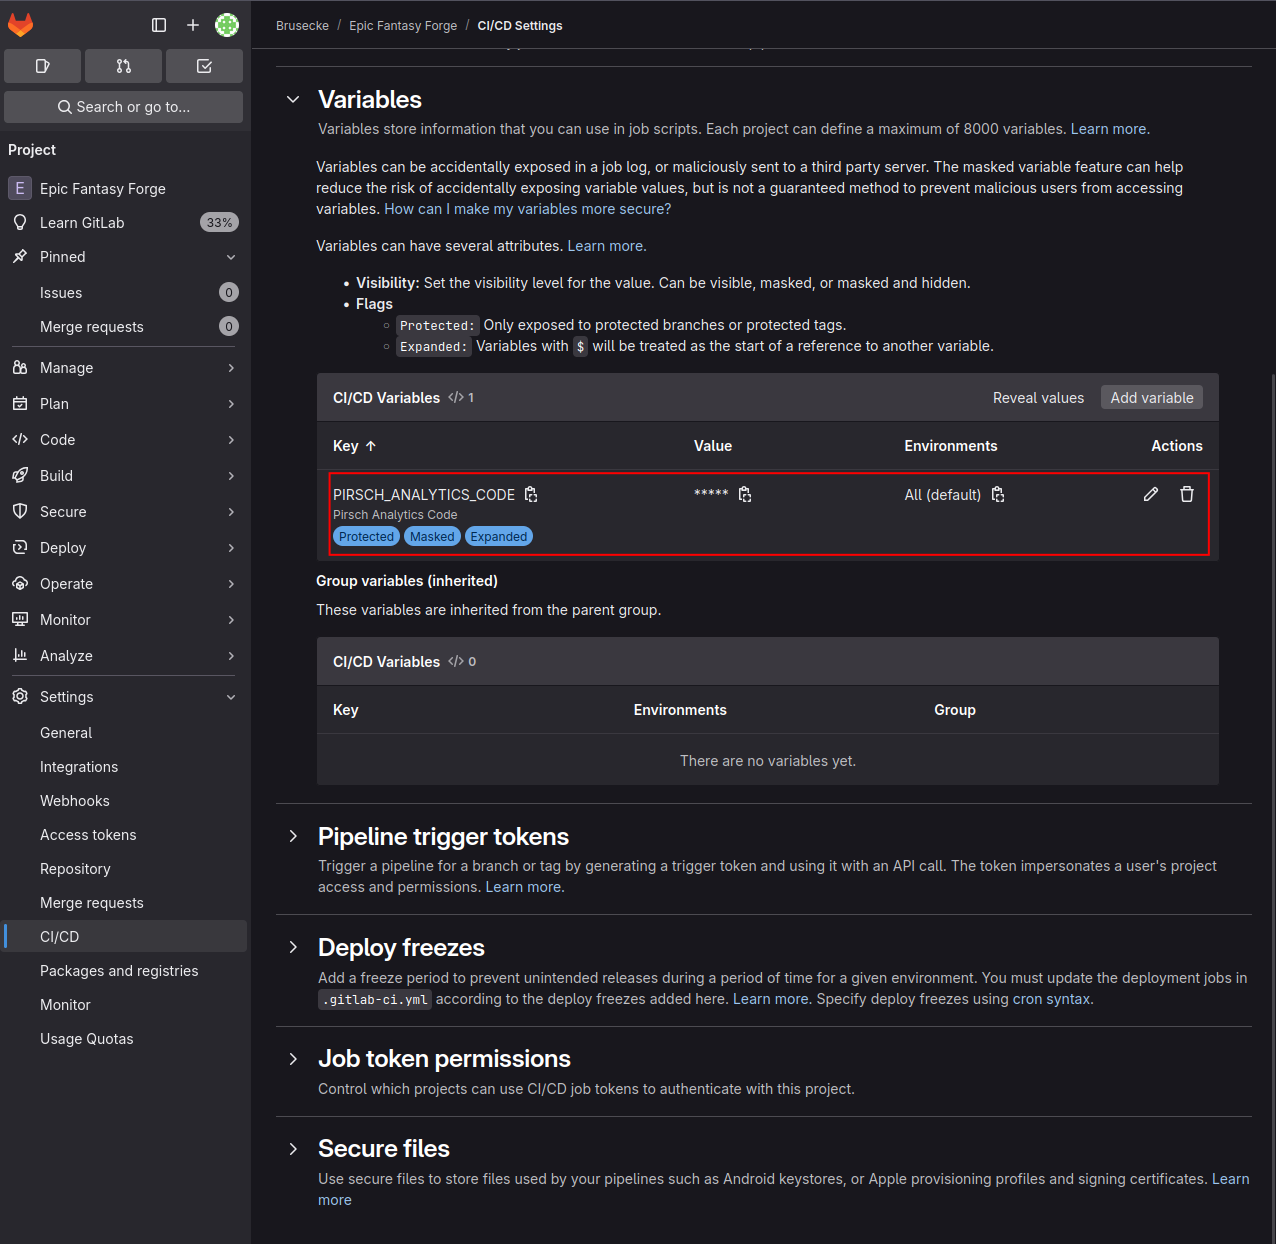Expand the Secure files section
This screenshot has width=1276, height=1244.
click(293, 1149)
